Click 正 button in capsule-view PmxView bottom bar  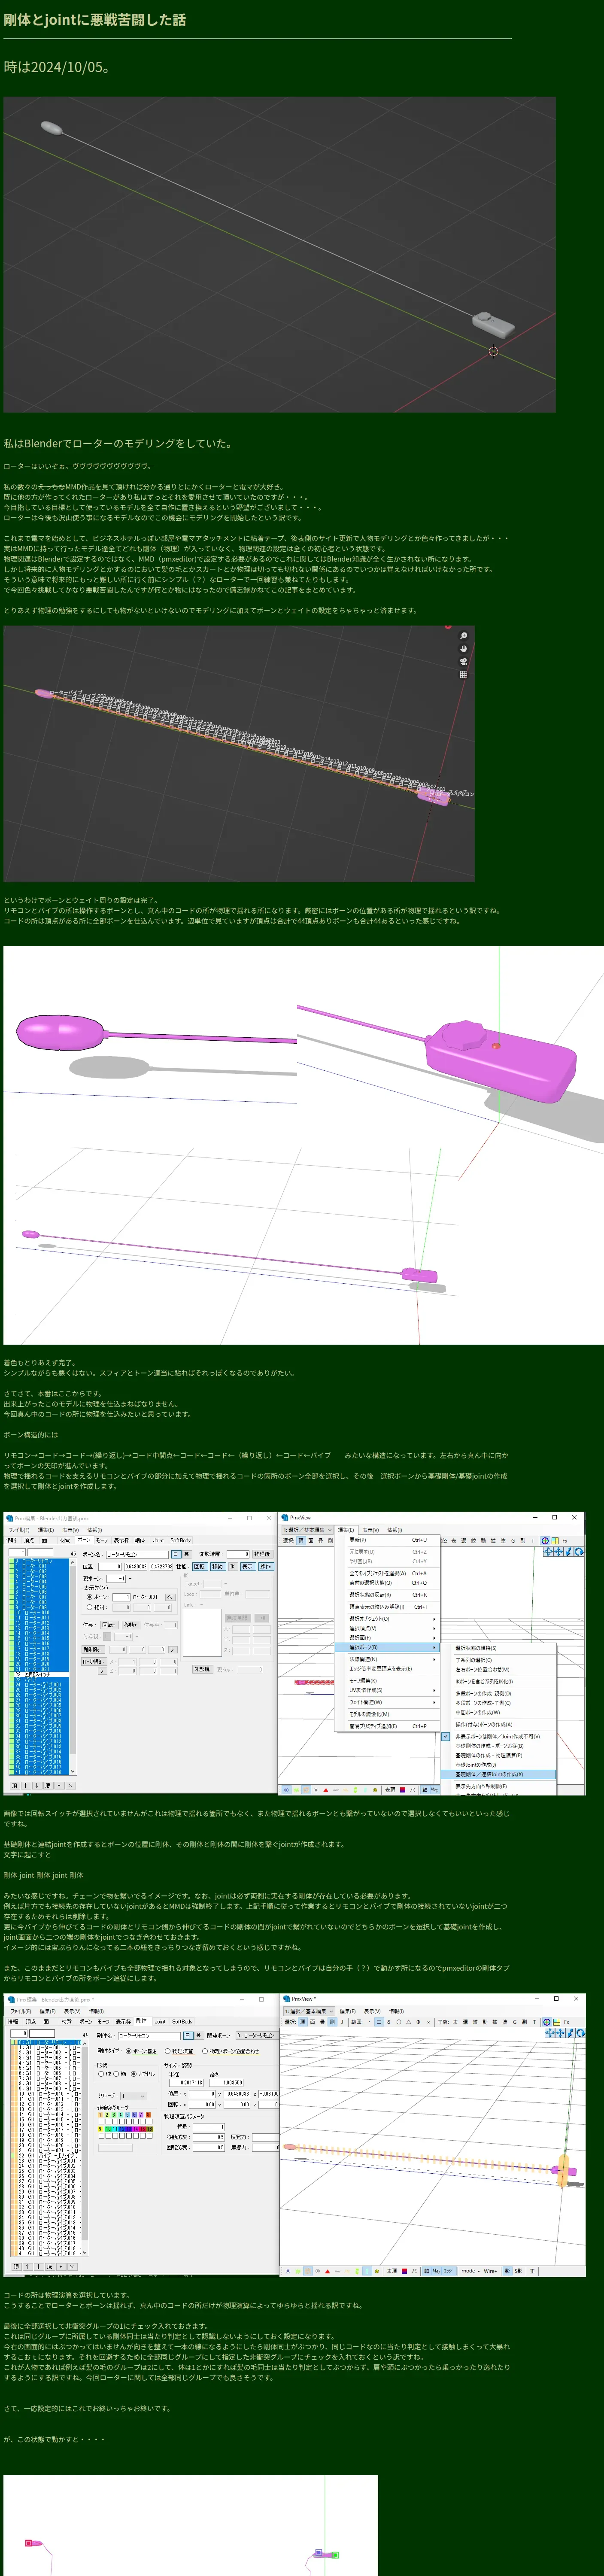click(x=532, y=2271)
